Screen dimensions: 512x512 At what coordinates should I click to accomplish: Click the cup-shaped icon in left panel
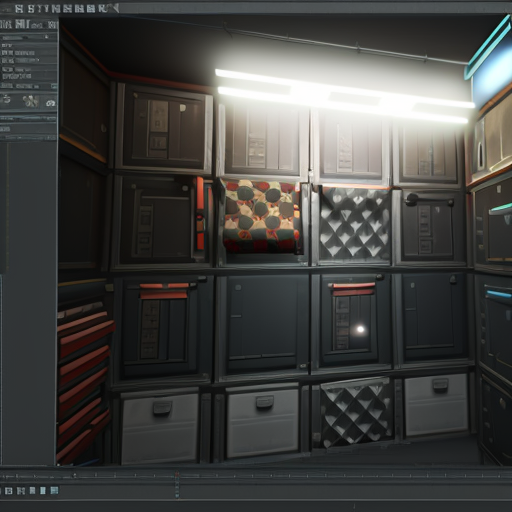click(x=7, y=100)
